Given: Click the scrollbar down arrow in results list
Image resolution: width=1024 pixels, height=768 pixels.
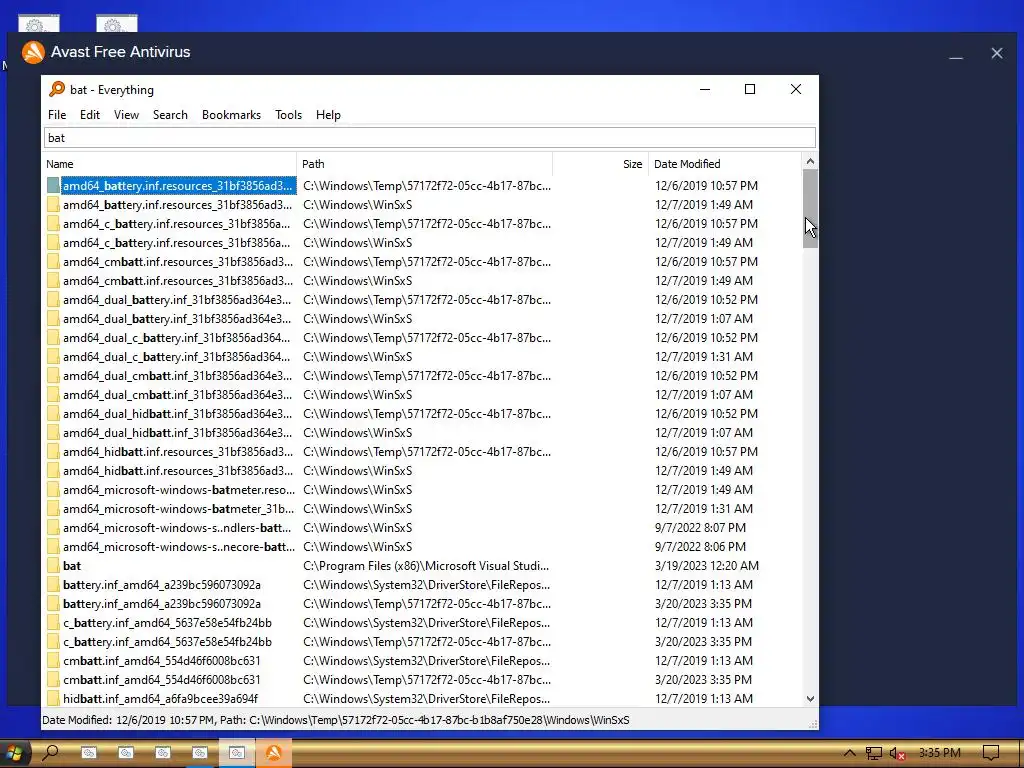Looking at the screenshot, I should point(810,699).
